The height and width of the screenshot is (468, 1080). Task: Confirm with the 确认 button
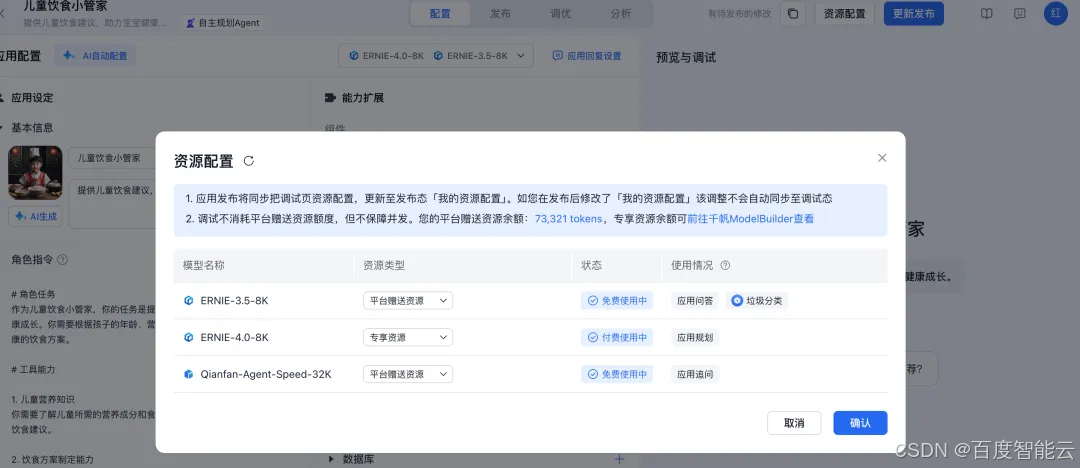click(x=860, y=423)
